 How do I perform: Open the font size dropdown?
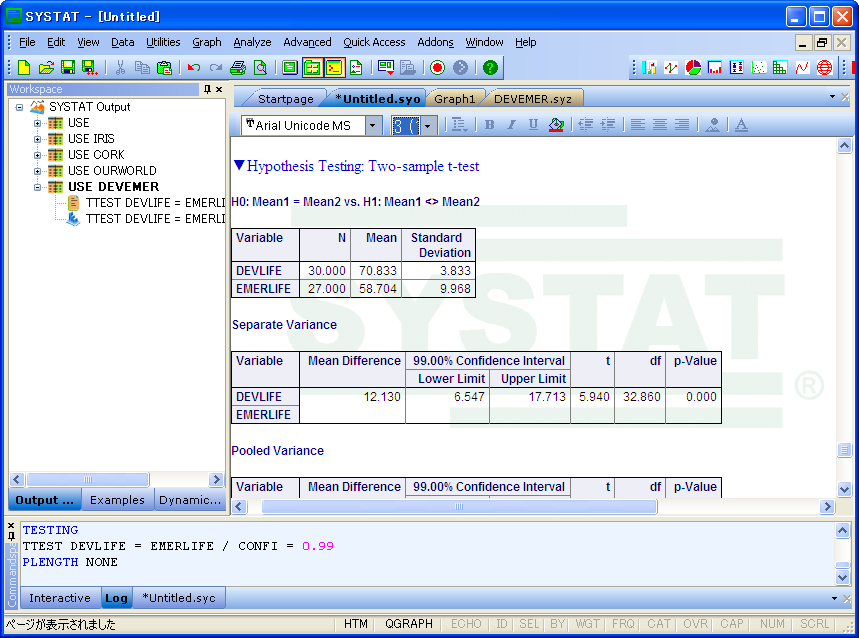pos(428,126)
